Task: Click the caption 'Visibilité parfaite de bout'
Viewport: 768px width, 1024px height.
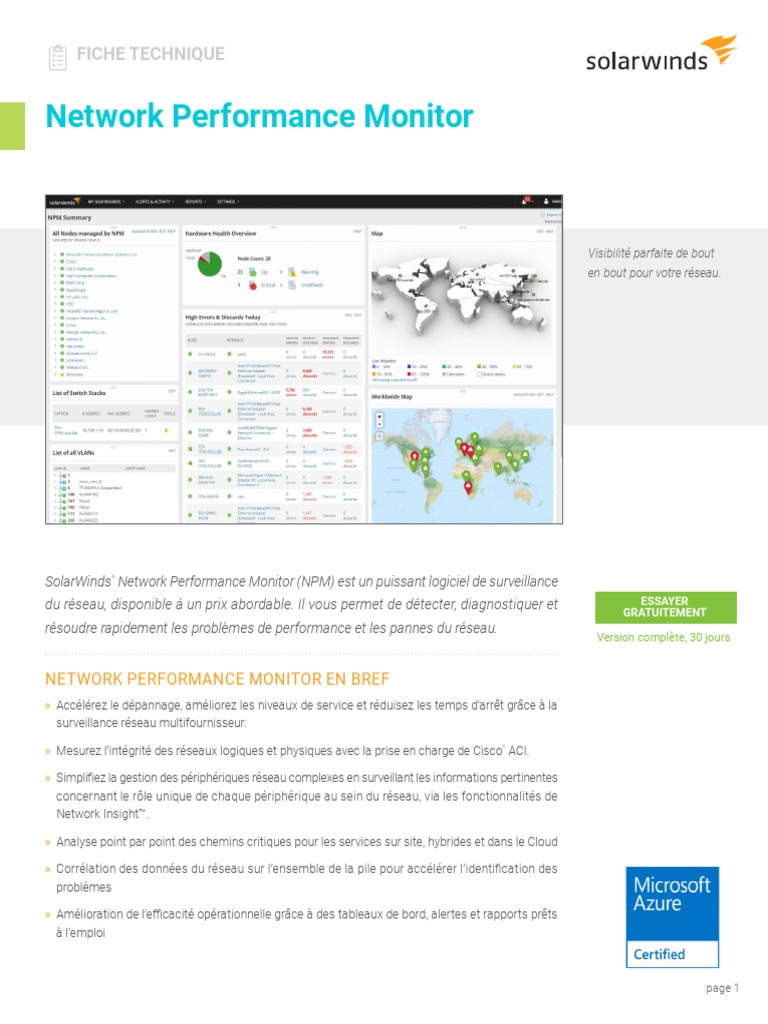Action: click(651, 253)
